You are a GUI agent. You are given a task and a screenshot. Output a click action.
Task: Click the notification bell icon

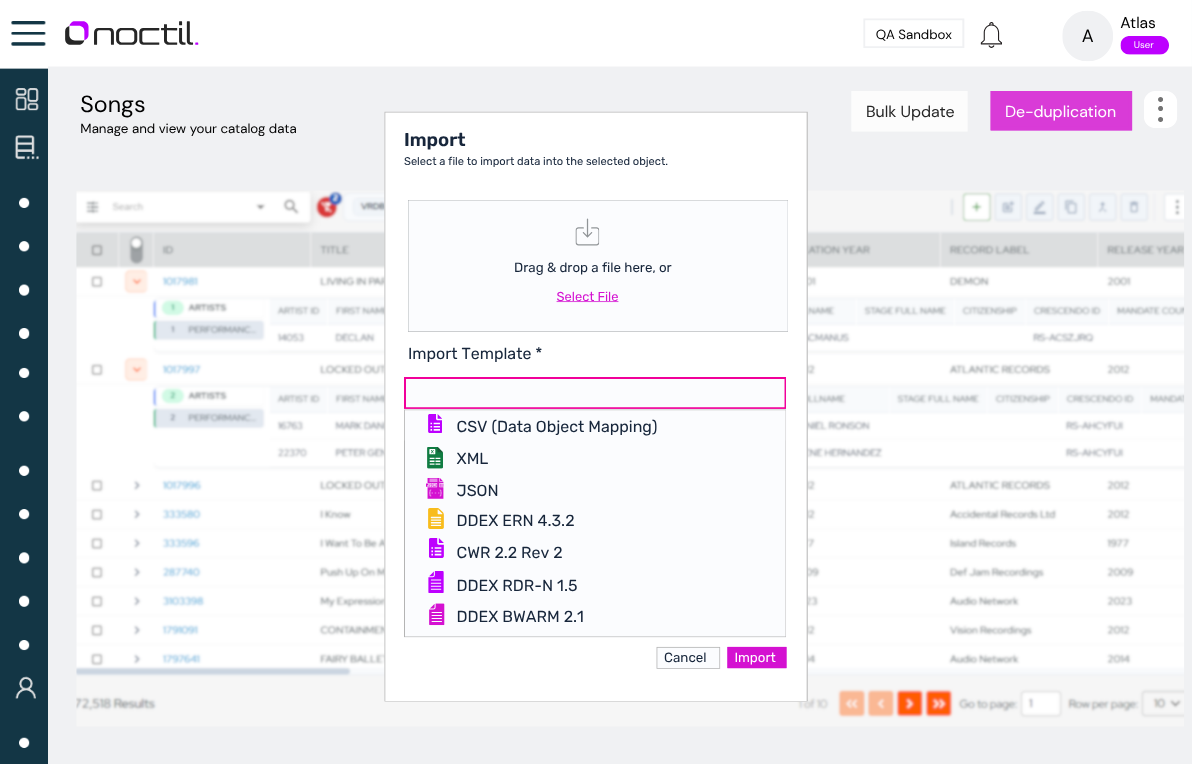pyautogui.click(x=991, y=35)
